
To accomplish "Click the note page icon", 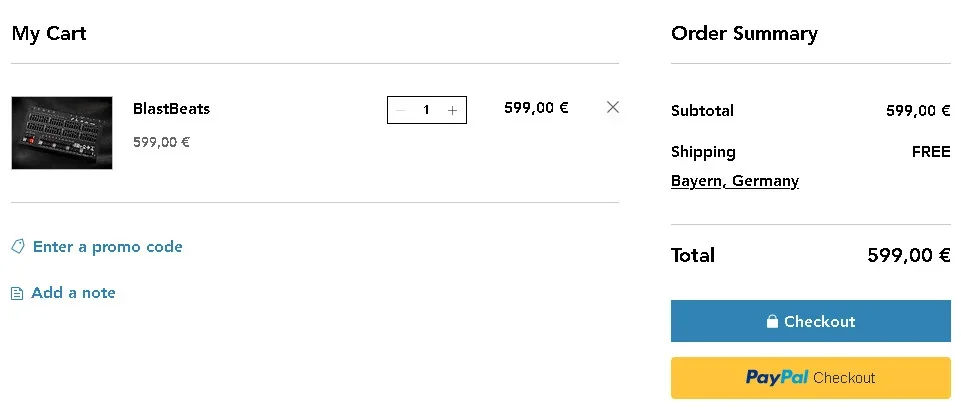I will point(17,293).
